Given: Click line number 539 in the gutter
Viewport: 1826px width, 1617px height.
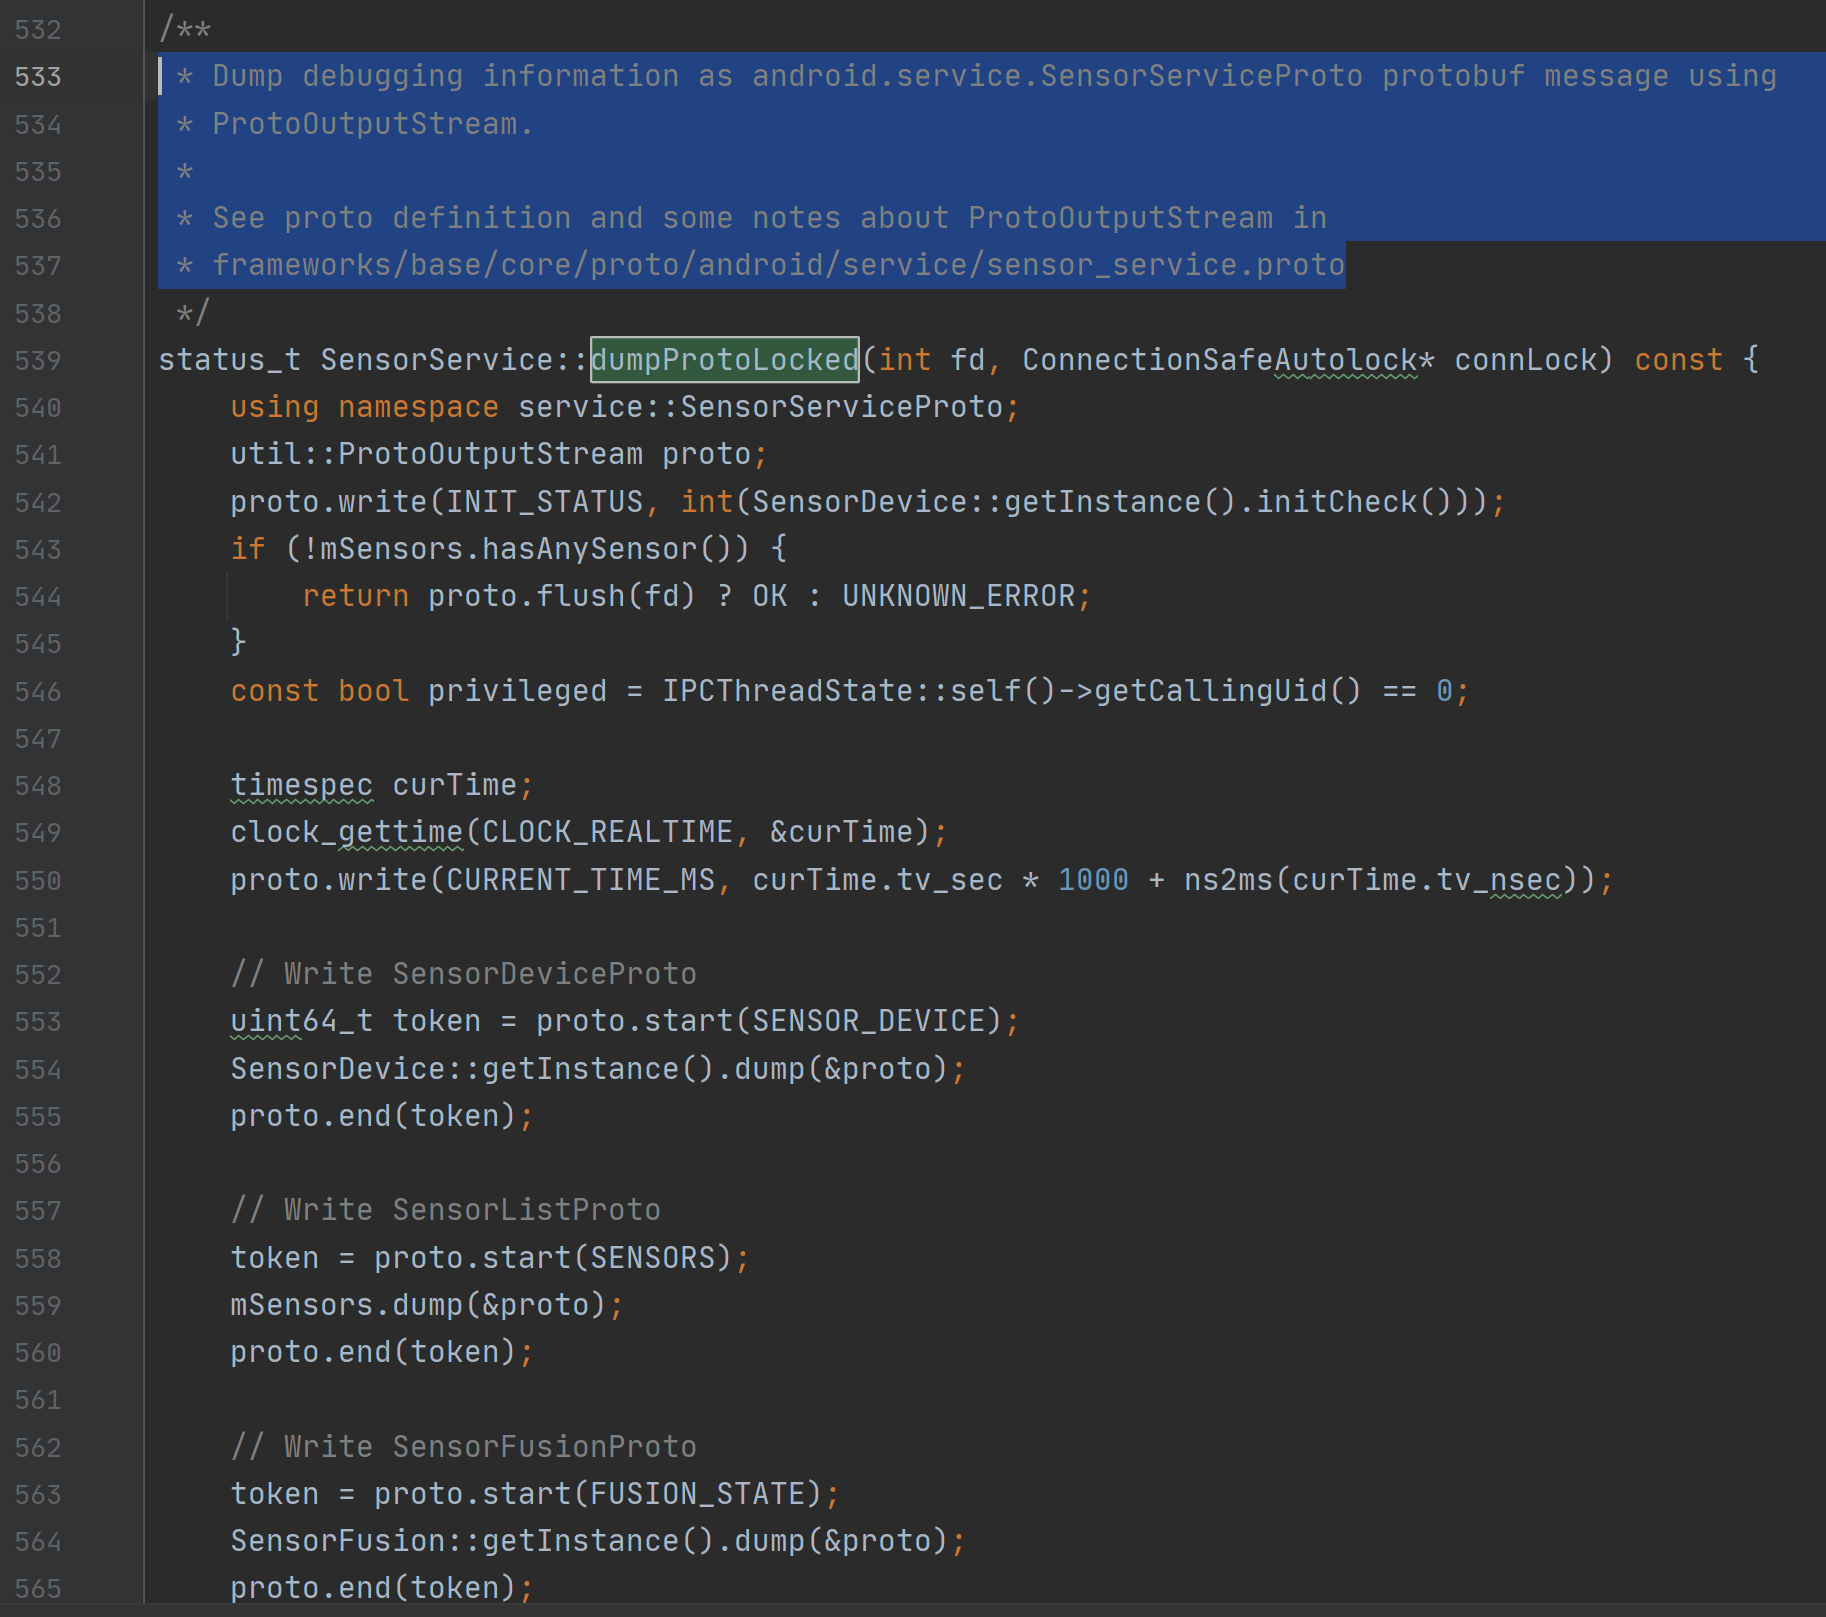Looking at the screenshot, I should 38,361.
